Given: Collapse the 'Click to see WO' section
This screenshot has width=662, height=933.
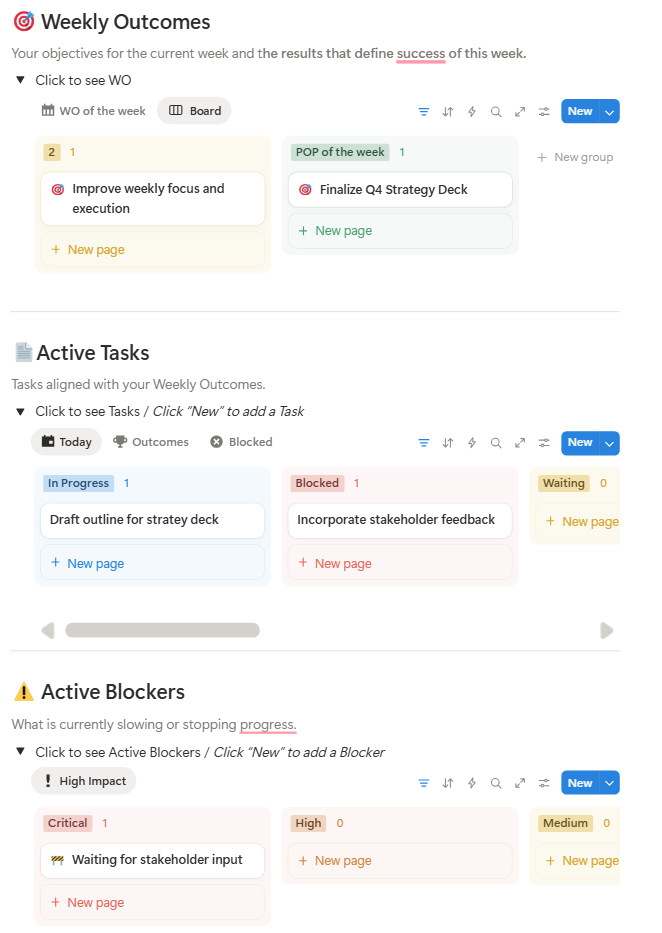Looking at the screenshot, I should pyautogui.click(x=22, y=80).
